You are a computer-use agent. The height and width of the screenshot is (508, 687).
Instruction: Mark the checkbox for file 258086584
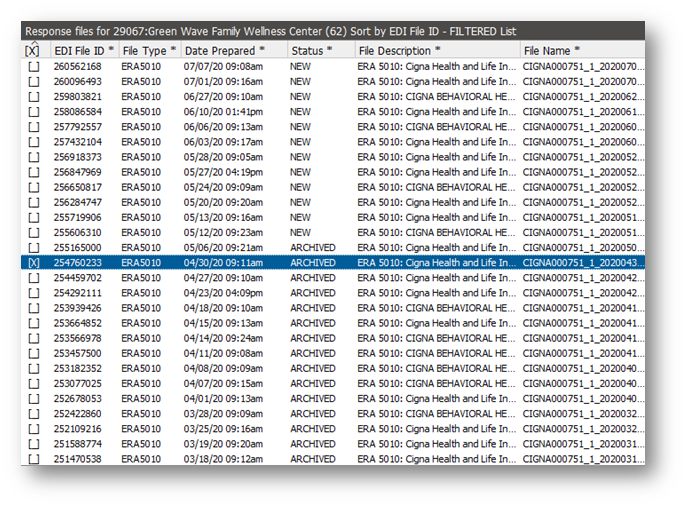point(34,111)
